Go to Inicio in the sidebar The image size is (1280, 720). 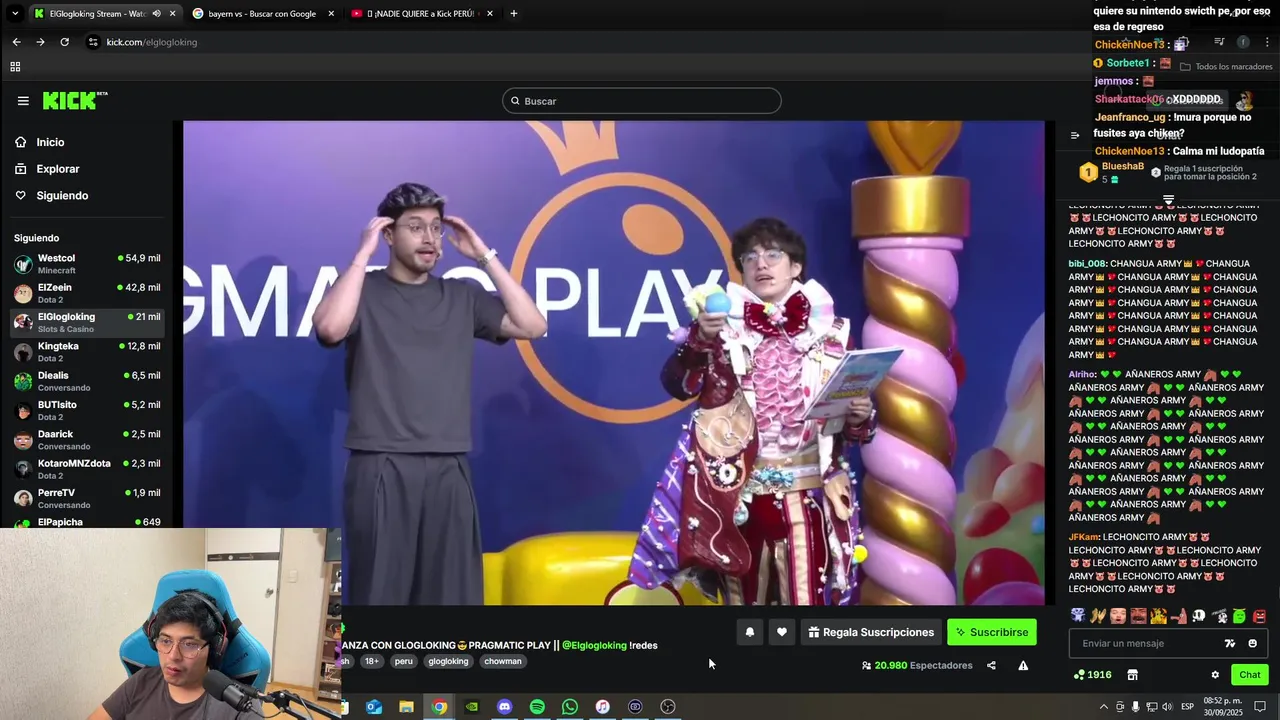pos(50,142)
